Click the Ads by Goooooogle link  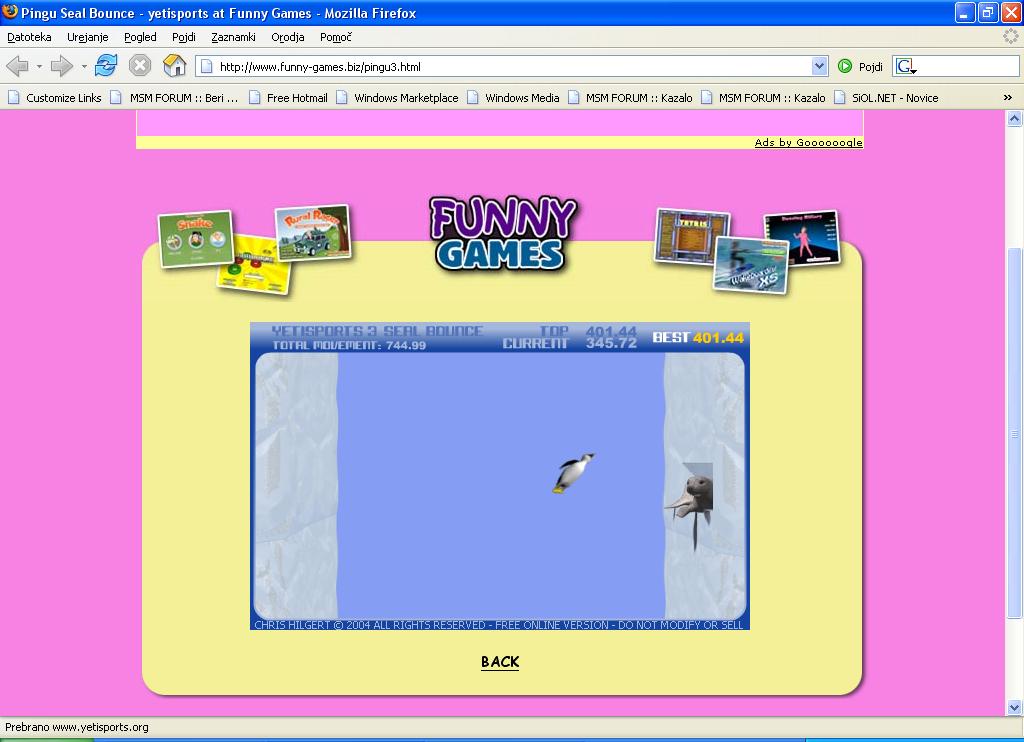(x=808, y=142)
